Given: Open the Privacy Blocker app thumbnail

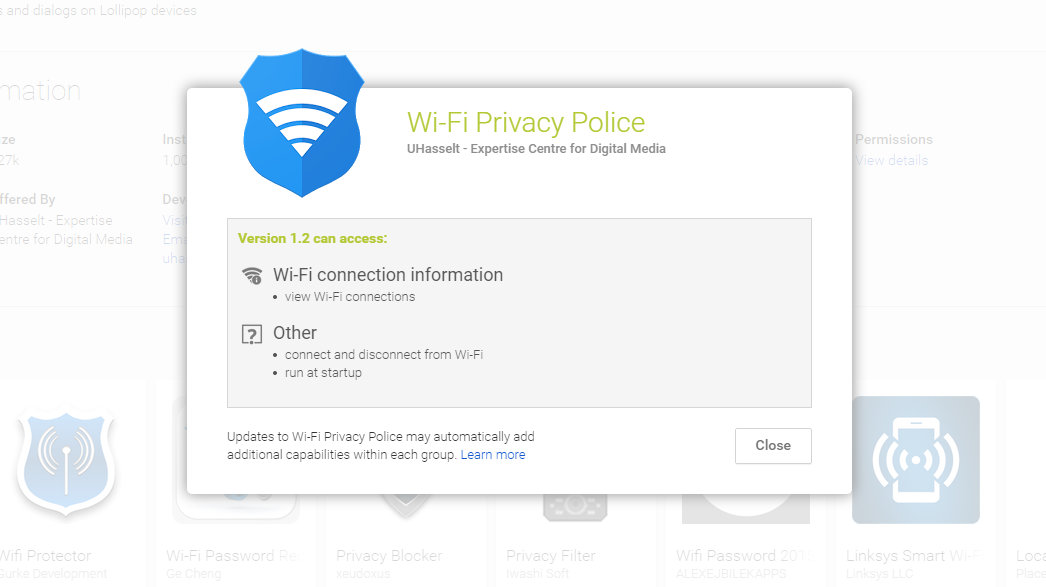Looking at the screenshot, I should (x=406, y=507).
